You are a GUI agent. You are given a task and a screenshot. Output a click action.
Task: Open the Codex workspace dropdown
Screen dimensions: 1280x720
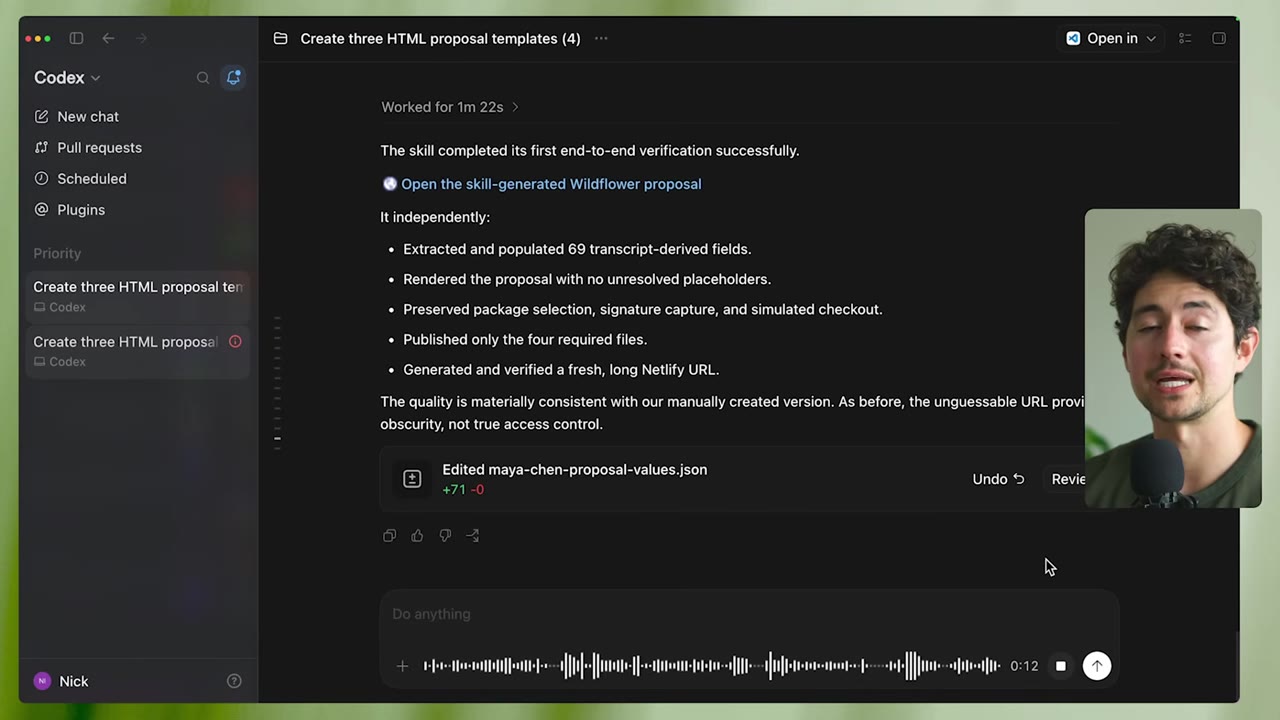click(67, 77)
